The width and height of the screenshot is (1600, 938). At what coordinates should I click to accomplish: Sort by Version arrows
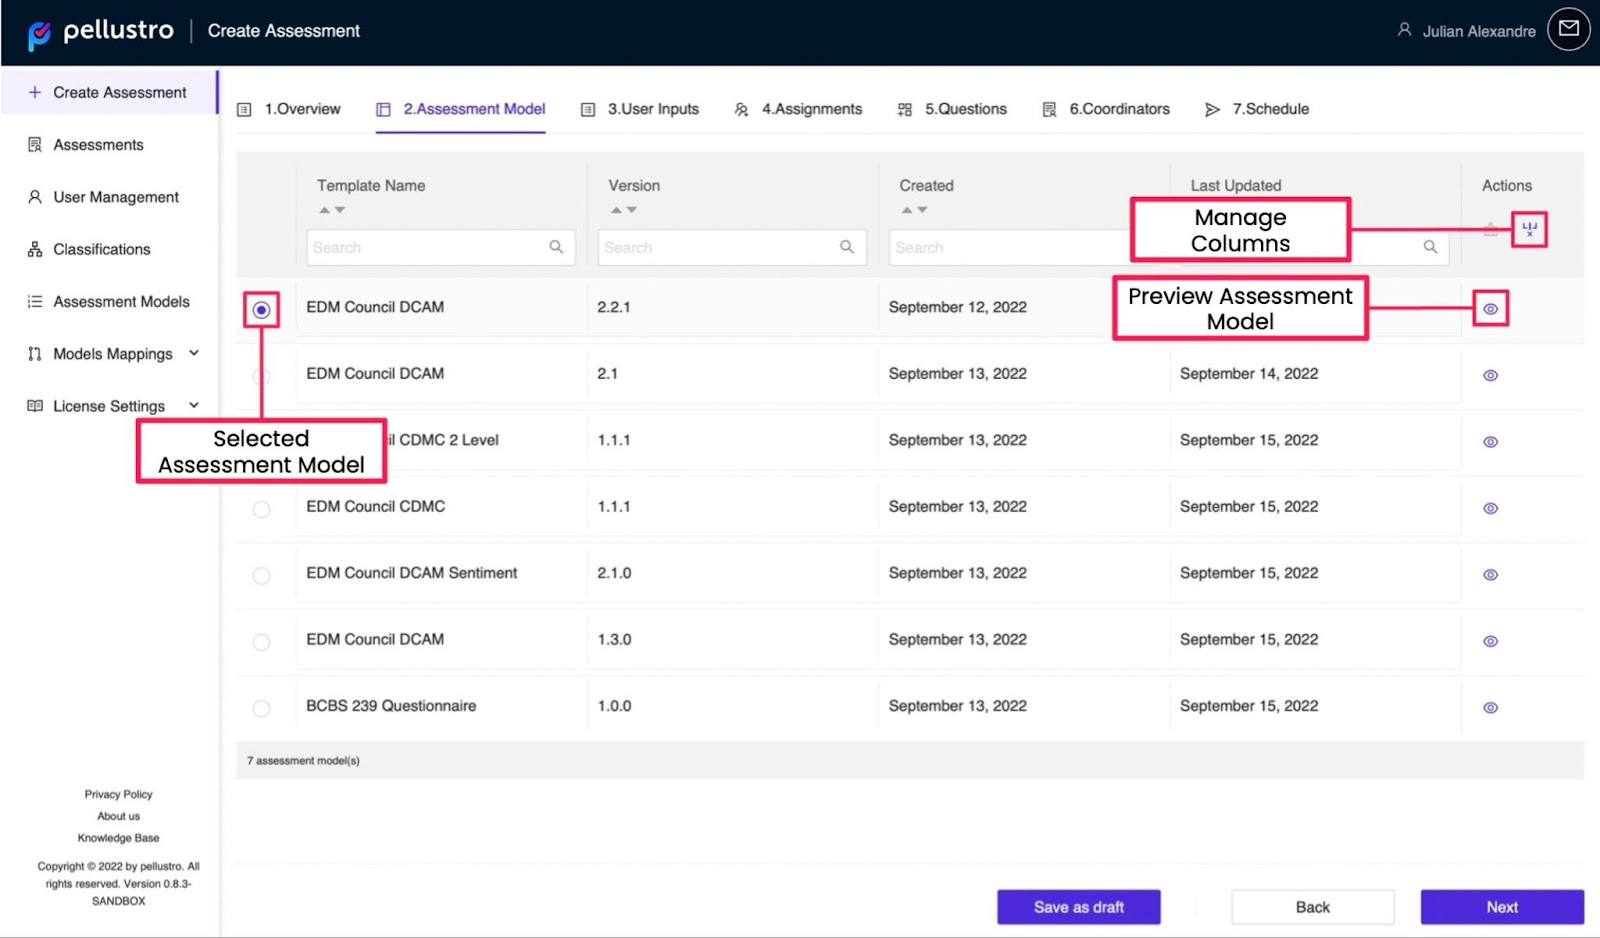tap(624, 210)
